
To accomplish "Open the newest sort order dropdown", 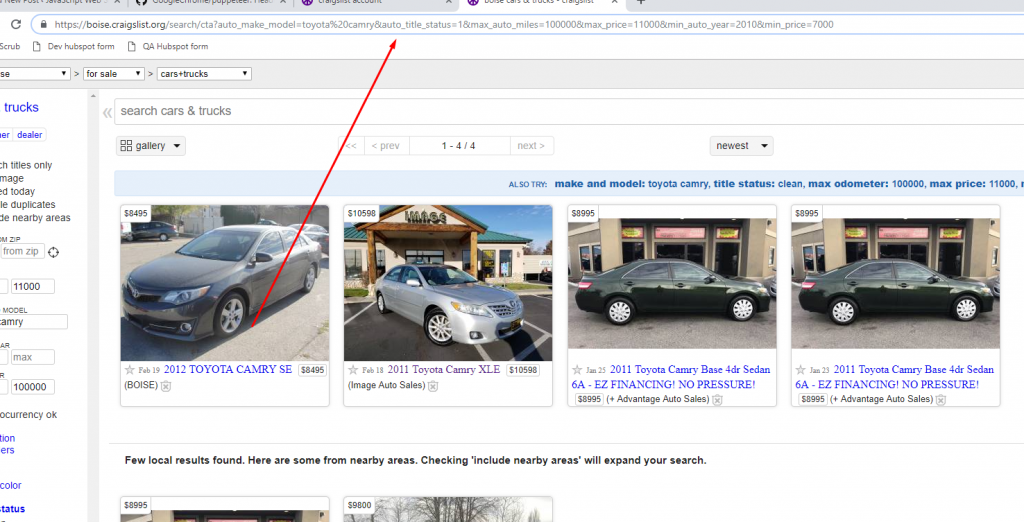I will 741,146.
